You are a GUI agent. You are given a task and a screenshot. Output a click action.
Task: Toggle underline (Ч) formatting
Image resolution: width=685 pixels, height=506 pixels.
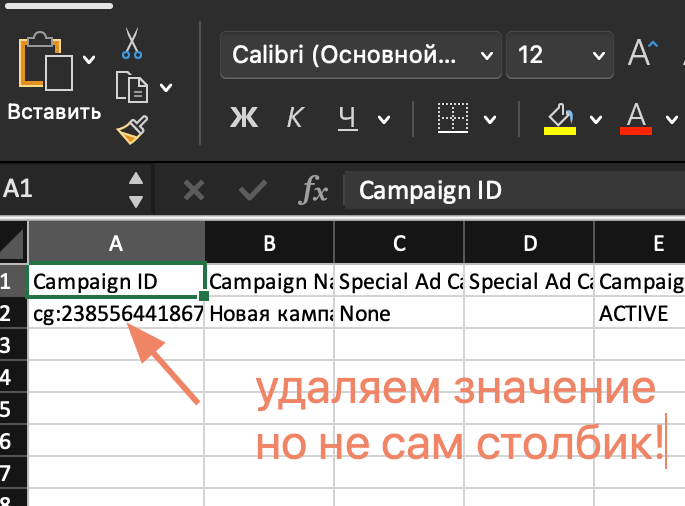pos(348,118)
